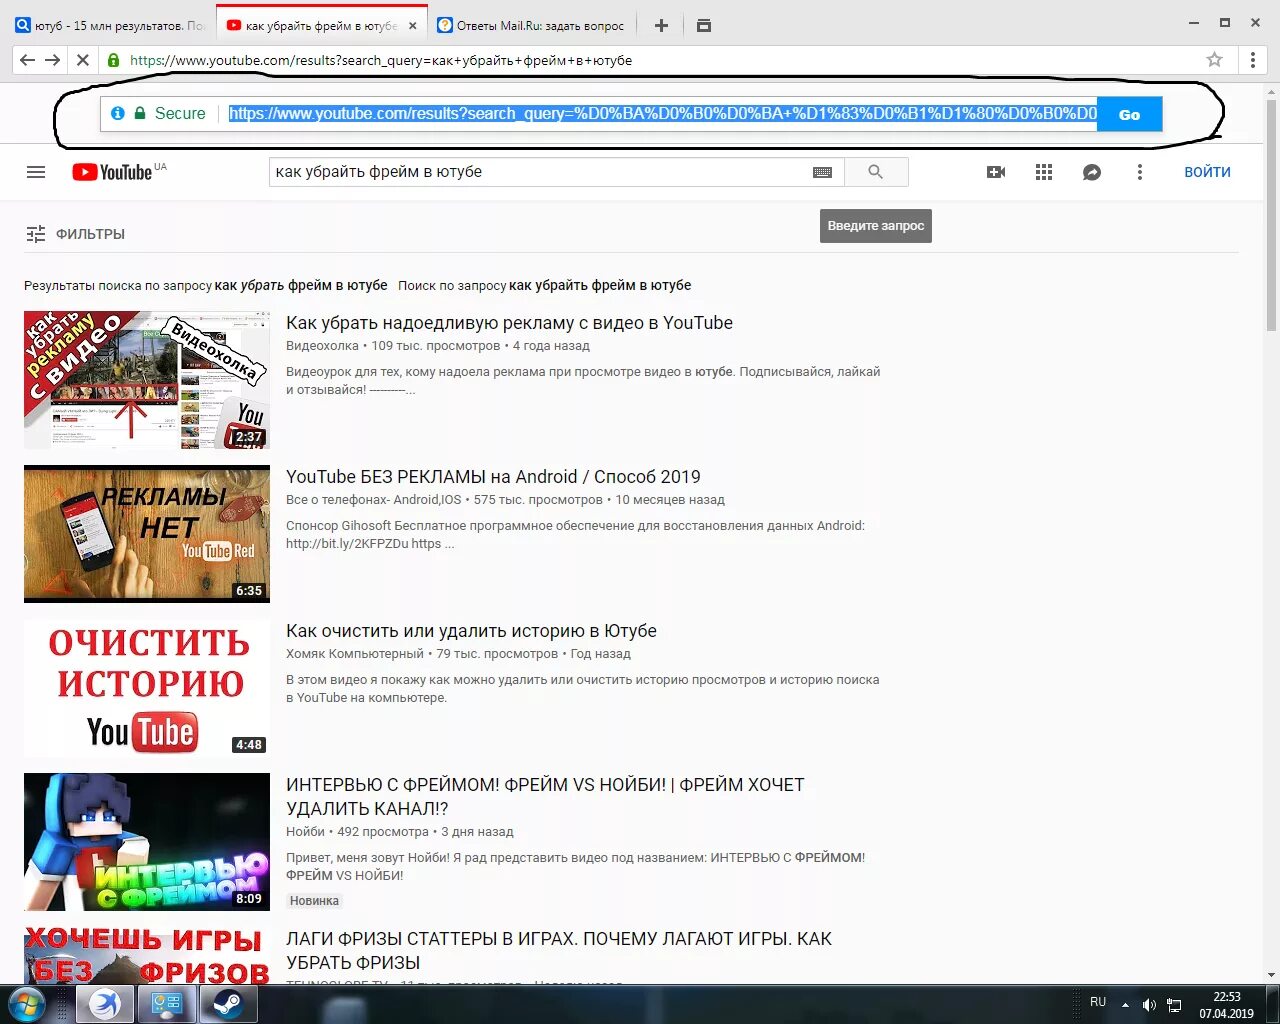The height and width of the screenshot is (1024, 1280).
Task: Open 'YouTube БЕЗ РЕКЛАМЫ на Android' video title
Action: [493, 477]
